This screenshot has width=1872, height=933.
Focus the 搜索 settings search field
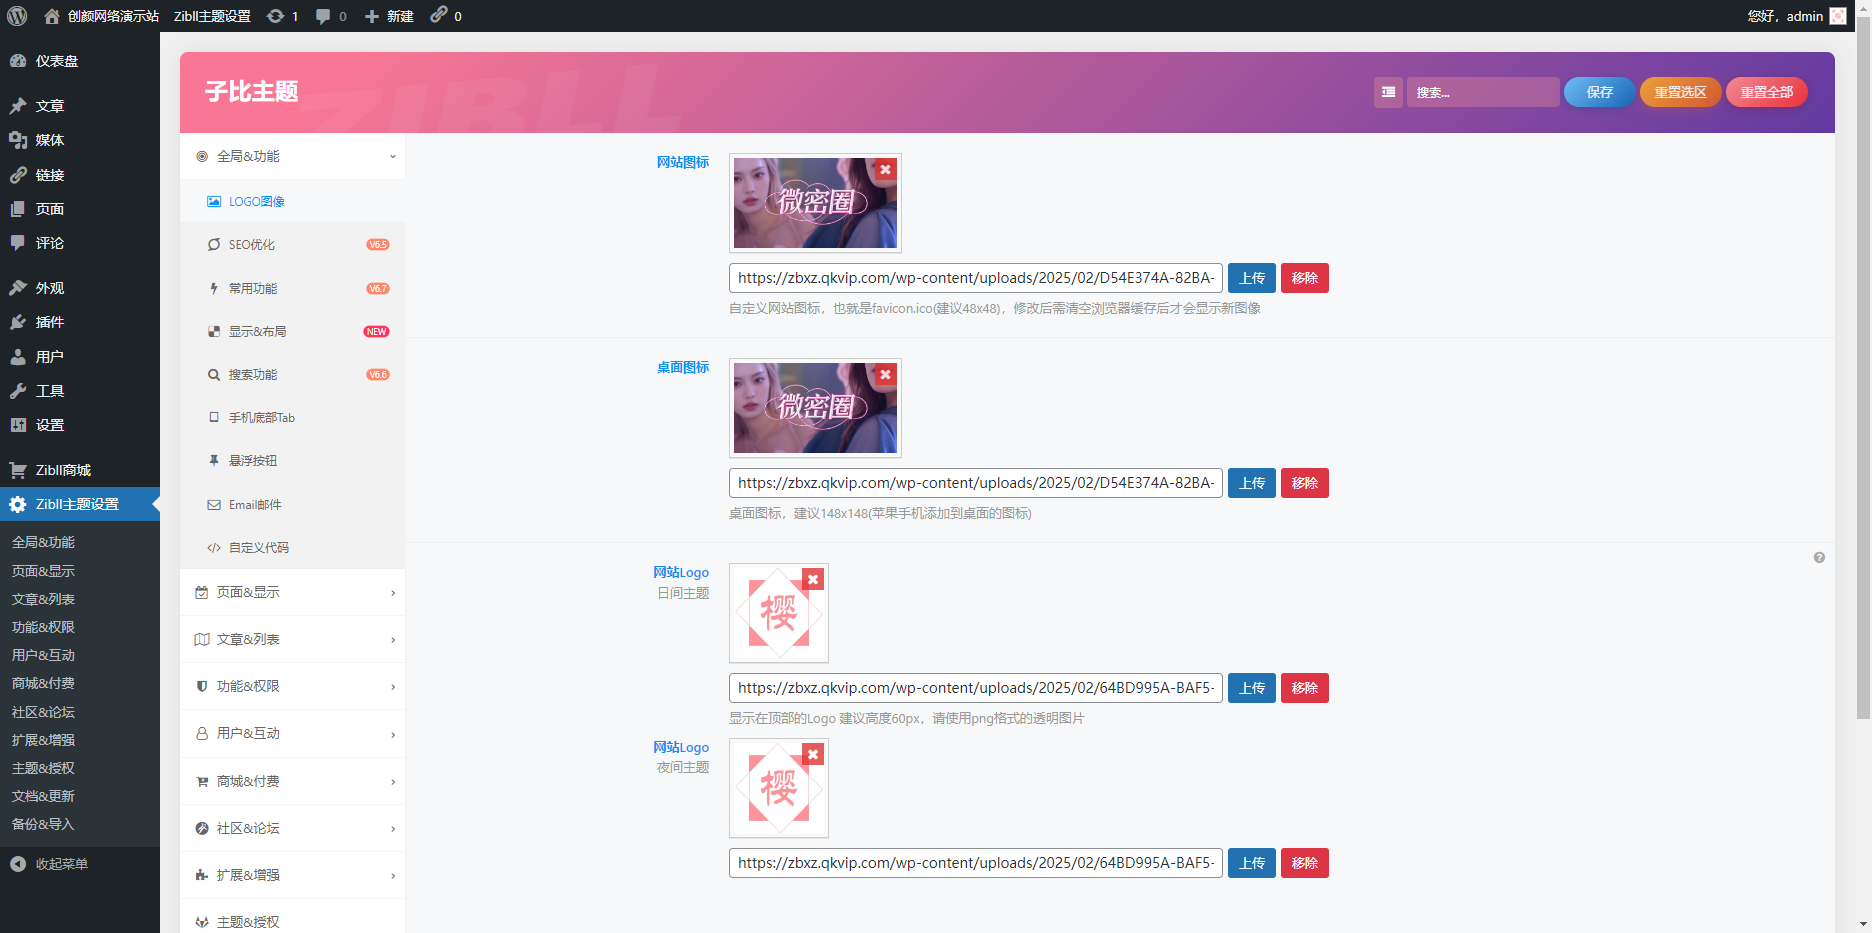1483,92
